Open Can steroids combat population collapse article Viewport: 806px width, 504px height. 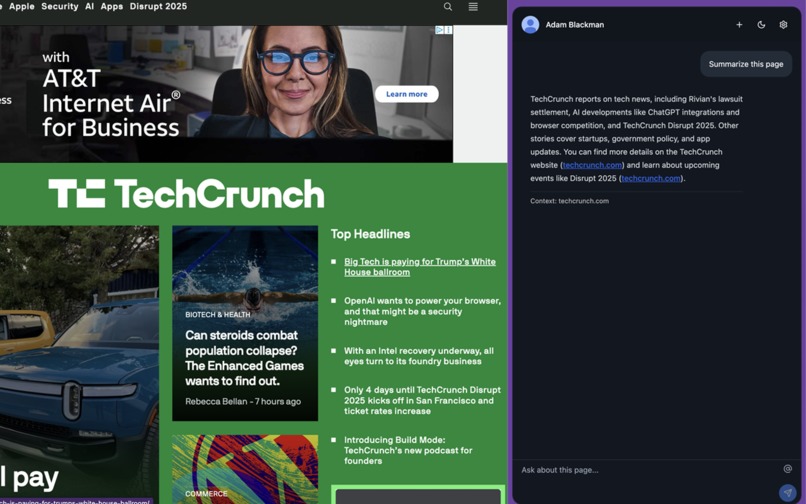click(x=244, y=358)
